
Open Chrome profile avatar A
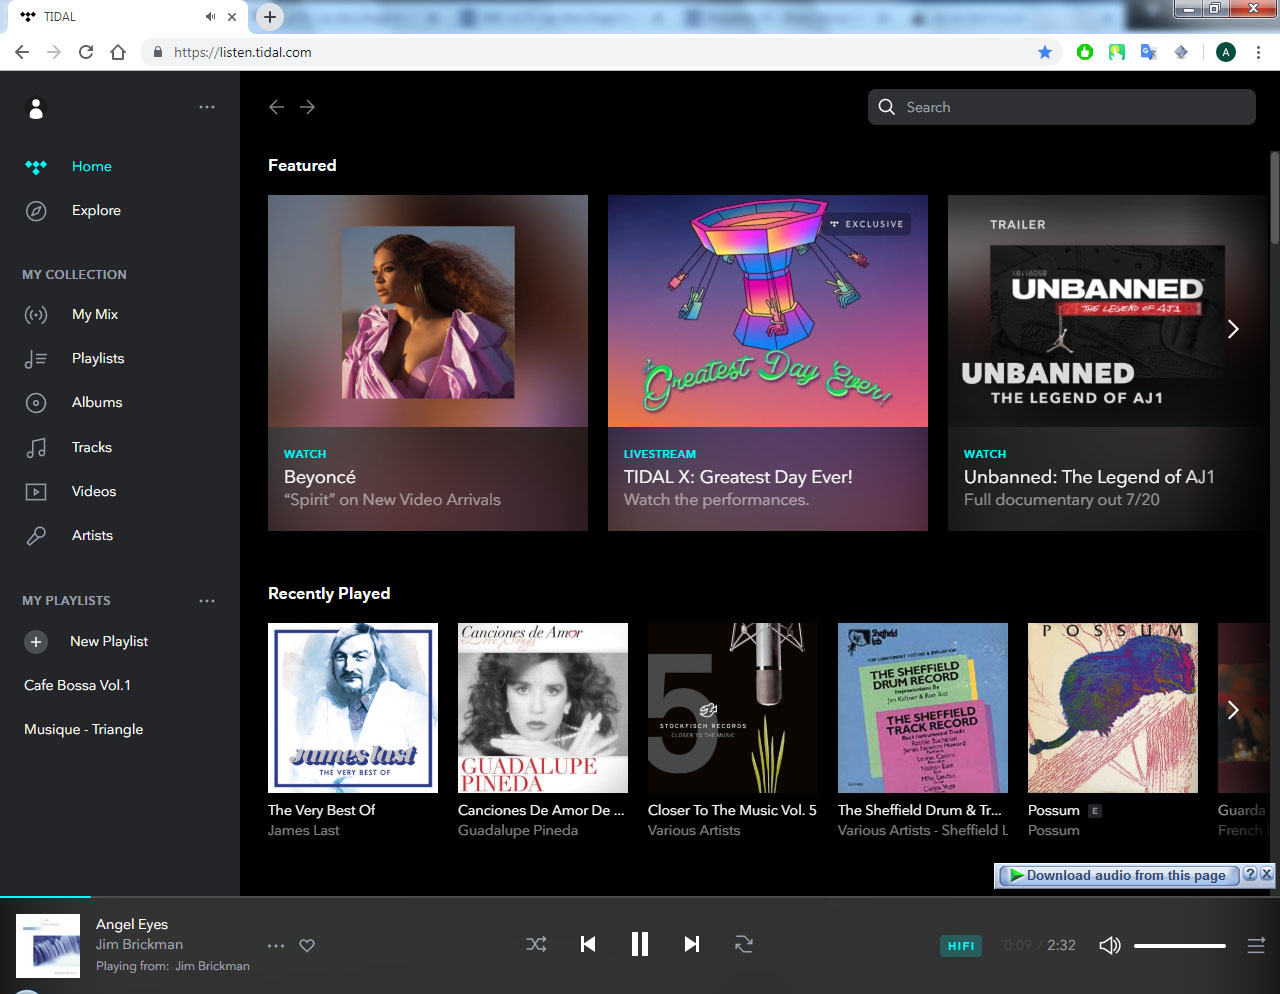[1226, 52]
